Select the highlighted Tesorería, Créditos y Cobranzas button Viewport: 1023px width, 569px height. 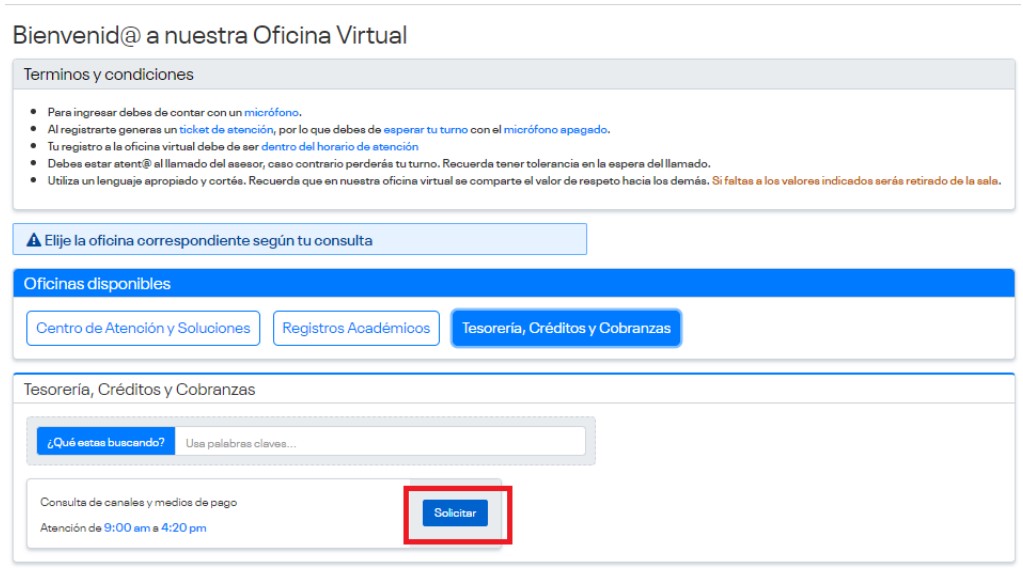click(566, 328)
